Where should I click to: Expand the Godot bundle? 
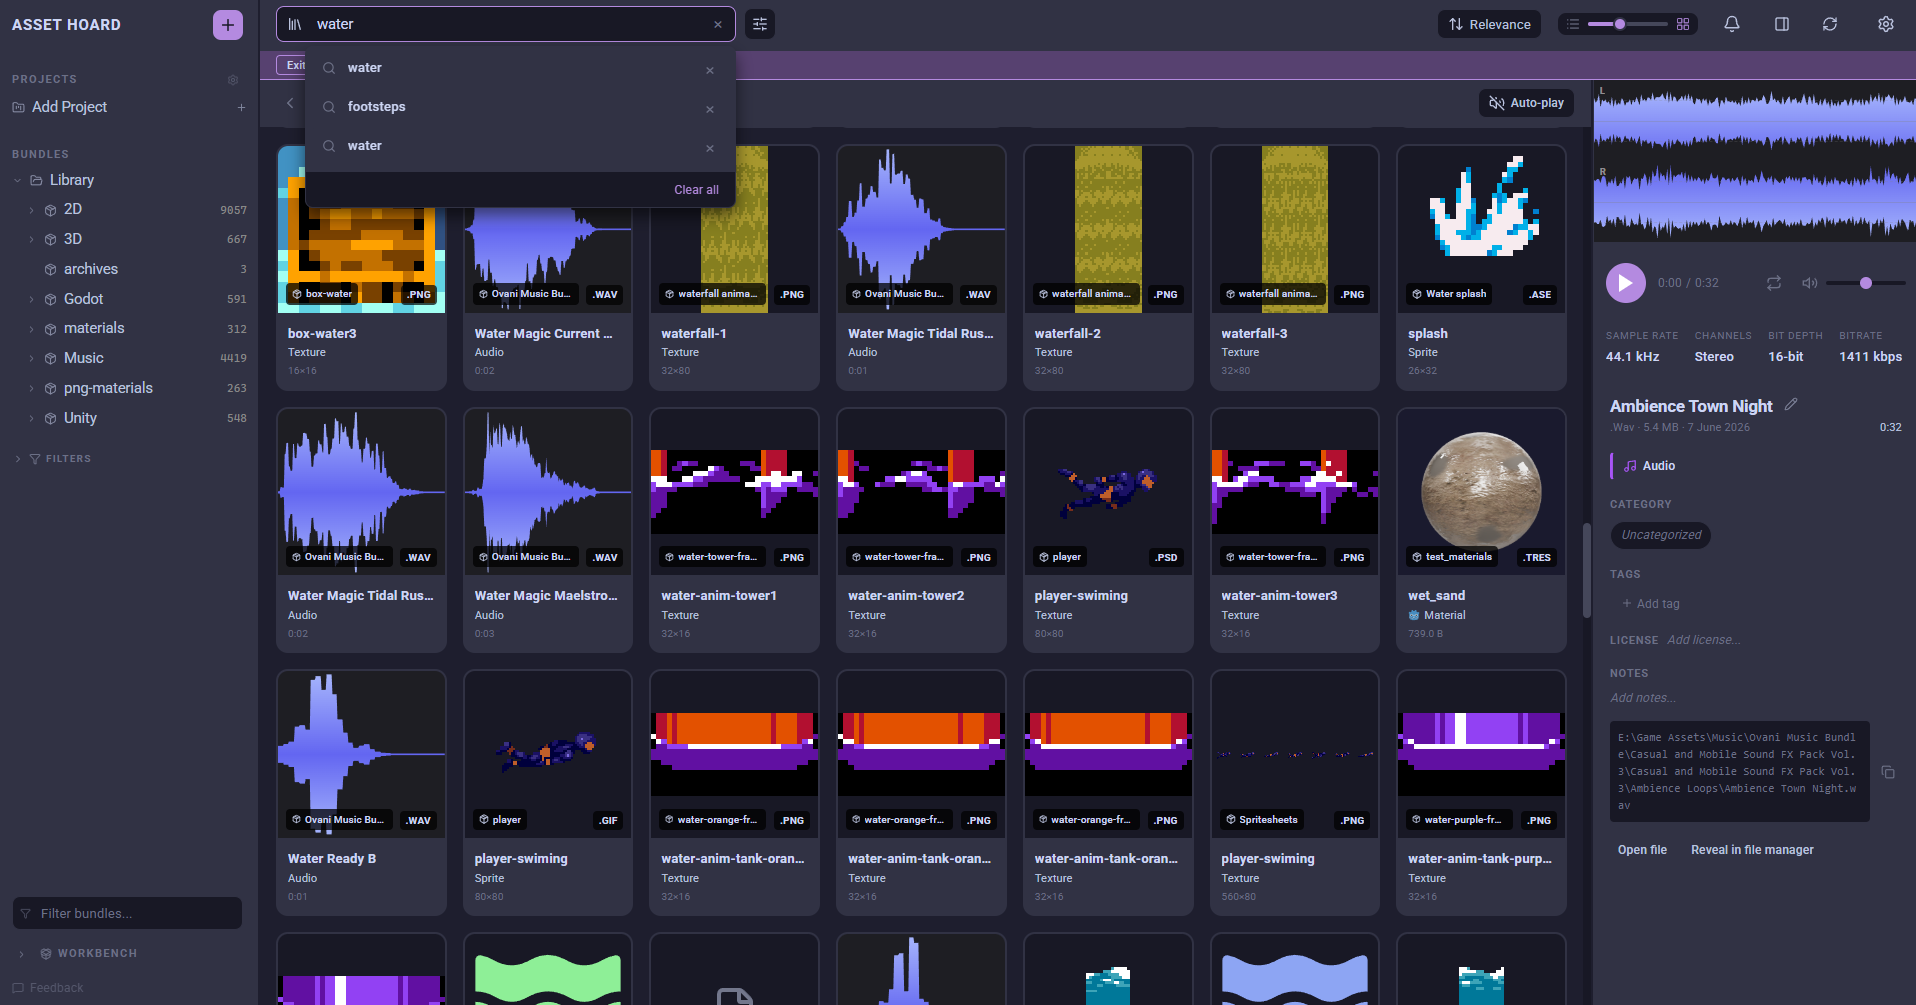tap(31, 299)
